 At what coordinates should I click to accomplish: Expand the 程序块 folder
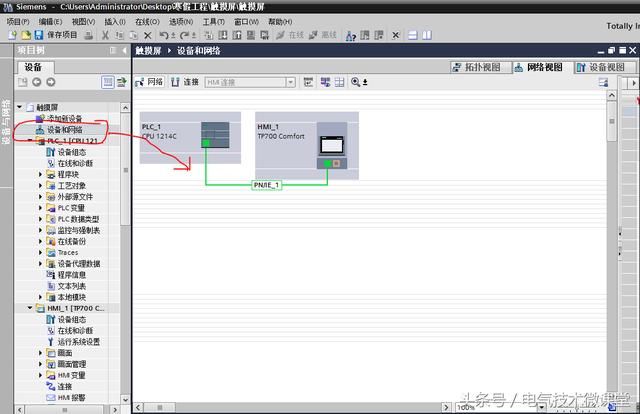point(40,174)
